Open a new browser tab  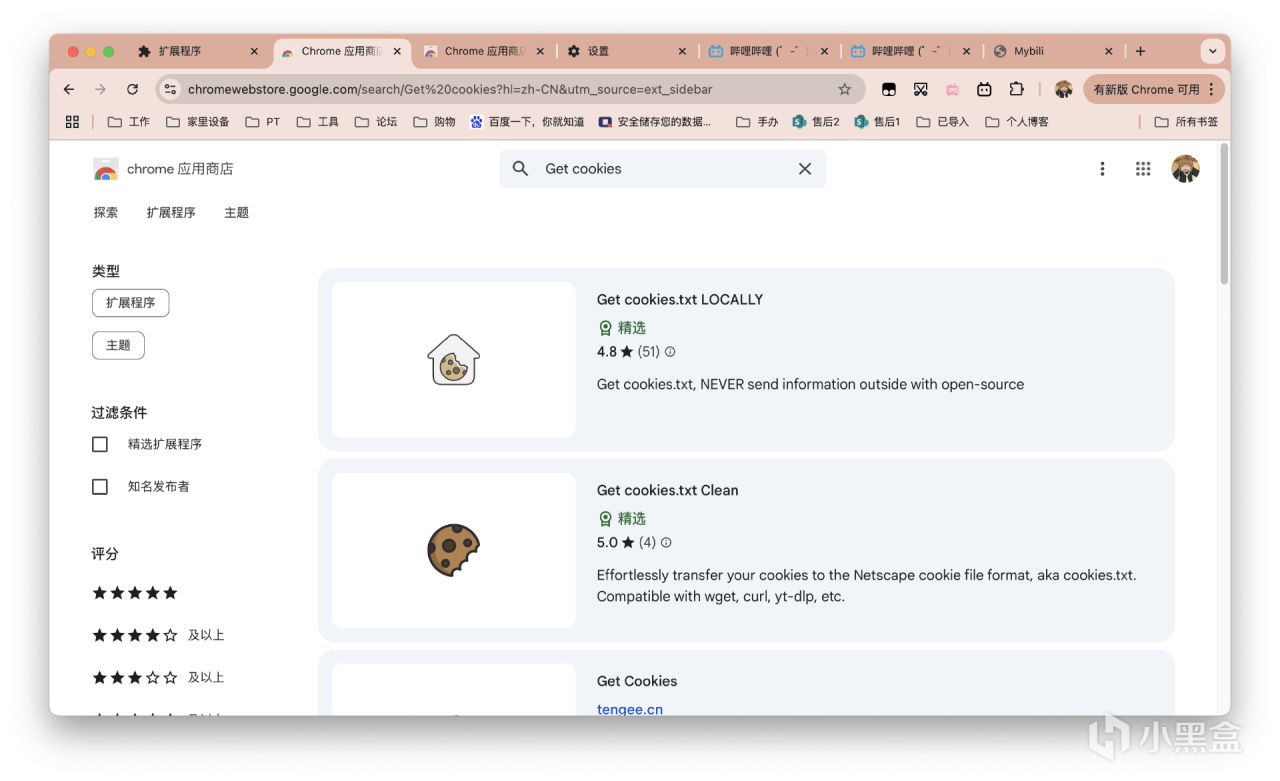1140,51
